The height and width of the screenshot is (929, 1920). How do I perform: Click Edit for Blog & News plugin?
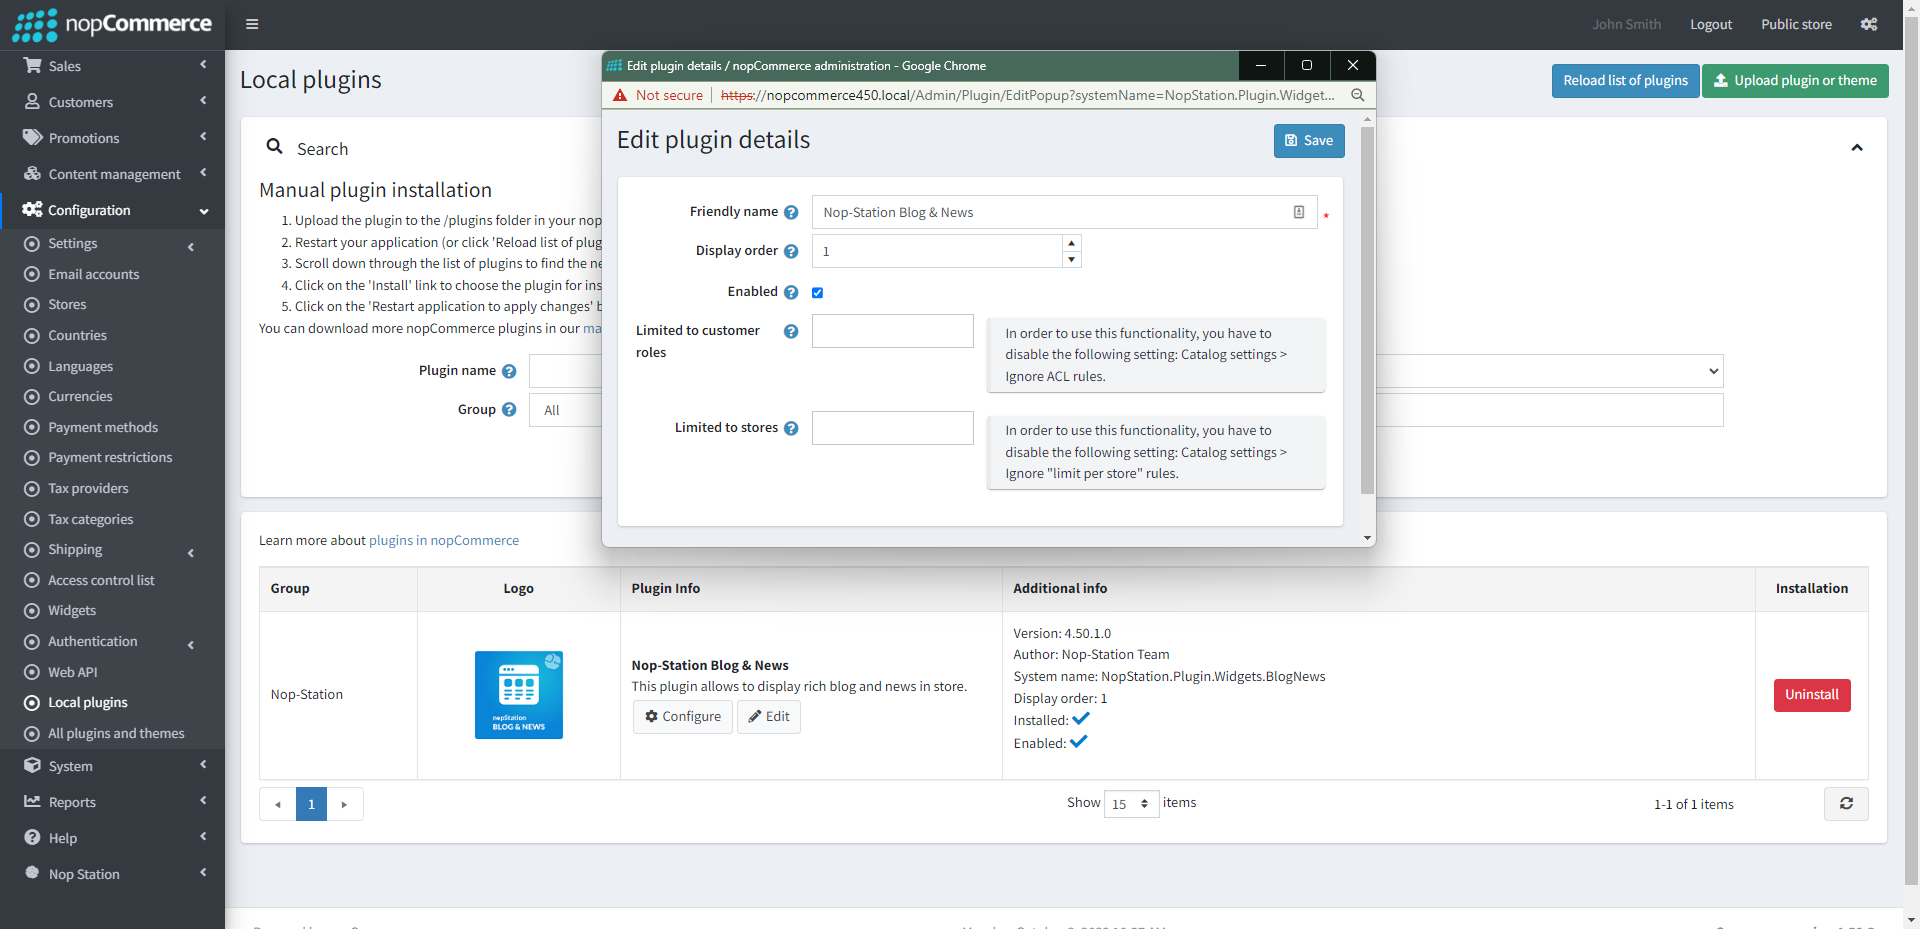tap(769, 717)
